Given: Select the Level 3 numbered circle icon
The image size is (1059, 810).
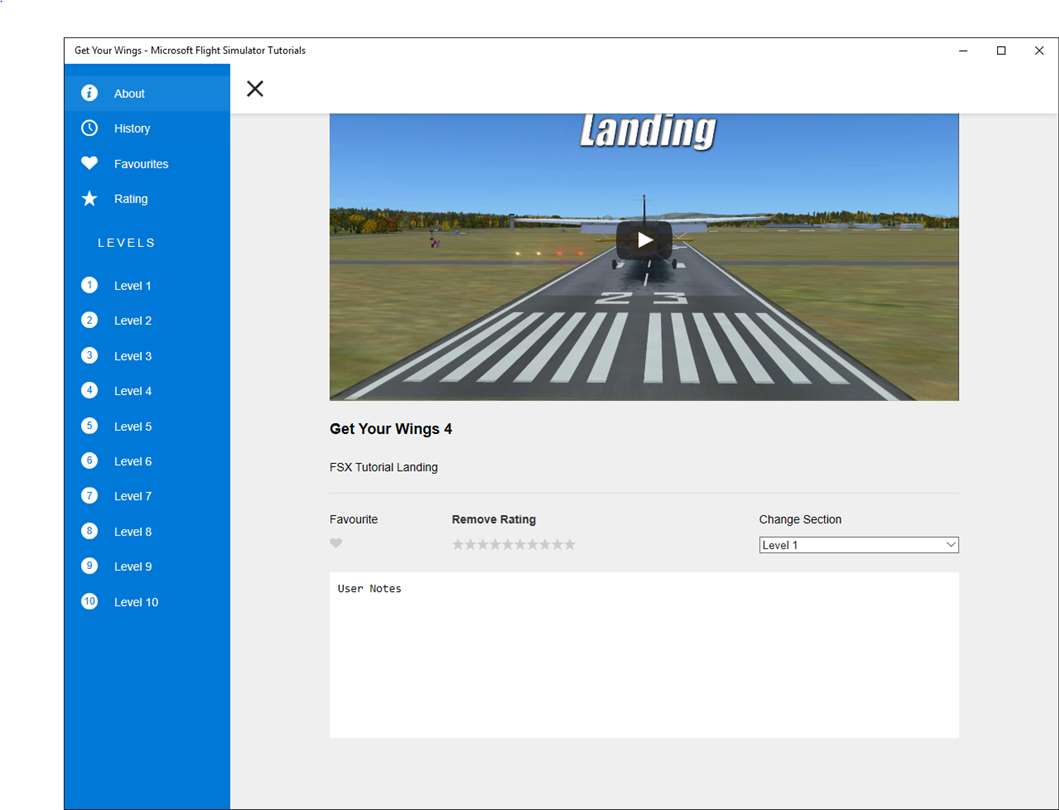Looking at the screenshot, I should point(89,355).
